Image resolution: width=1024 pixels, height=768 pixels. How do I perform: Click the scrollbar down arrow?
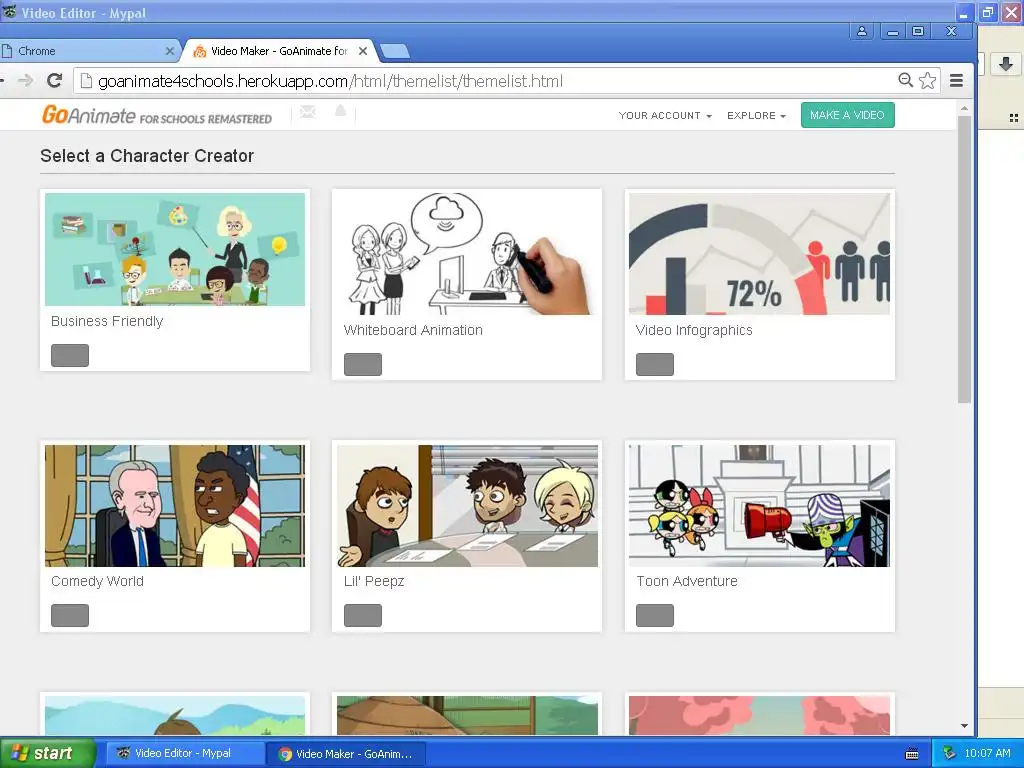tap(964, 726)
